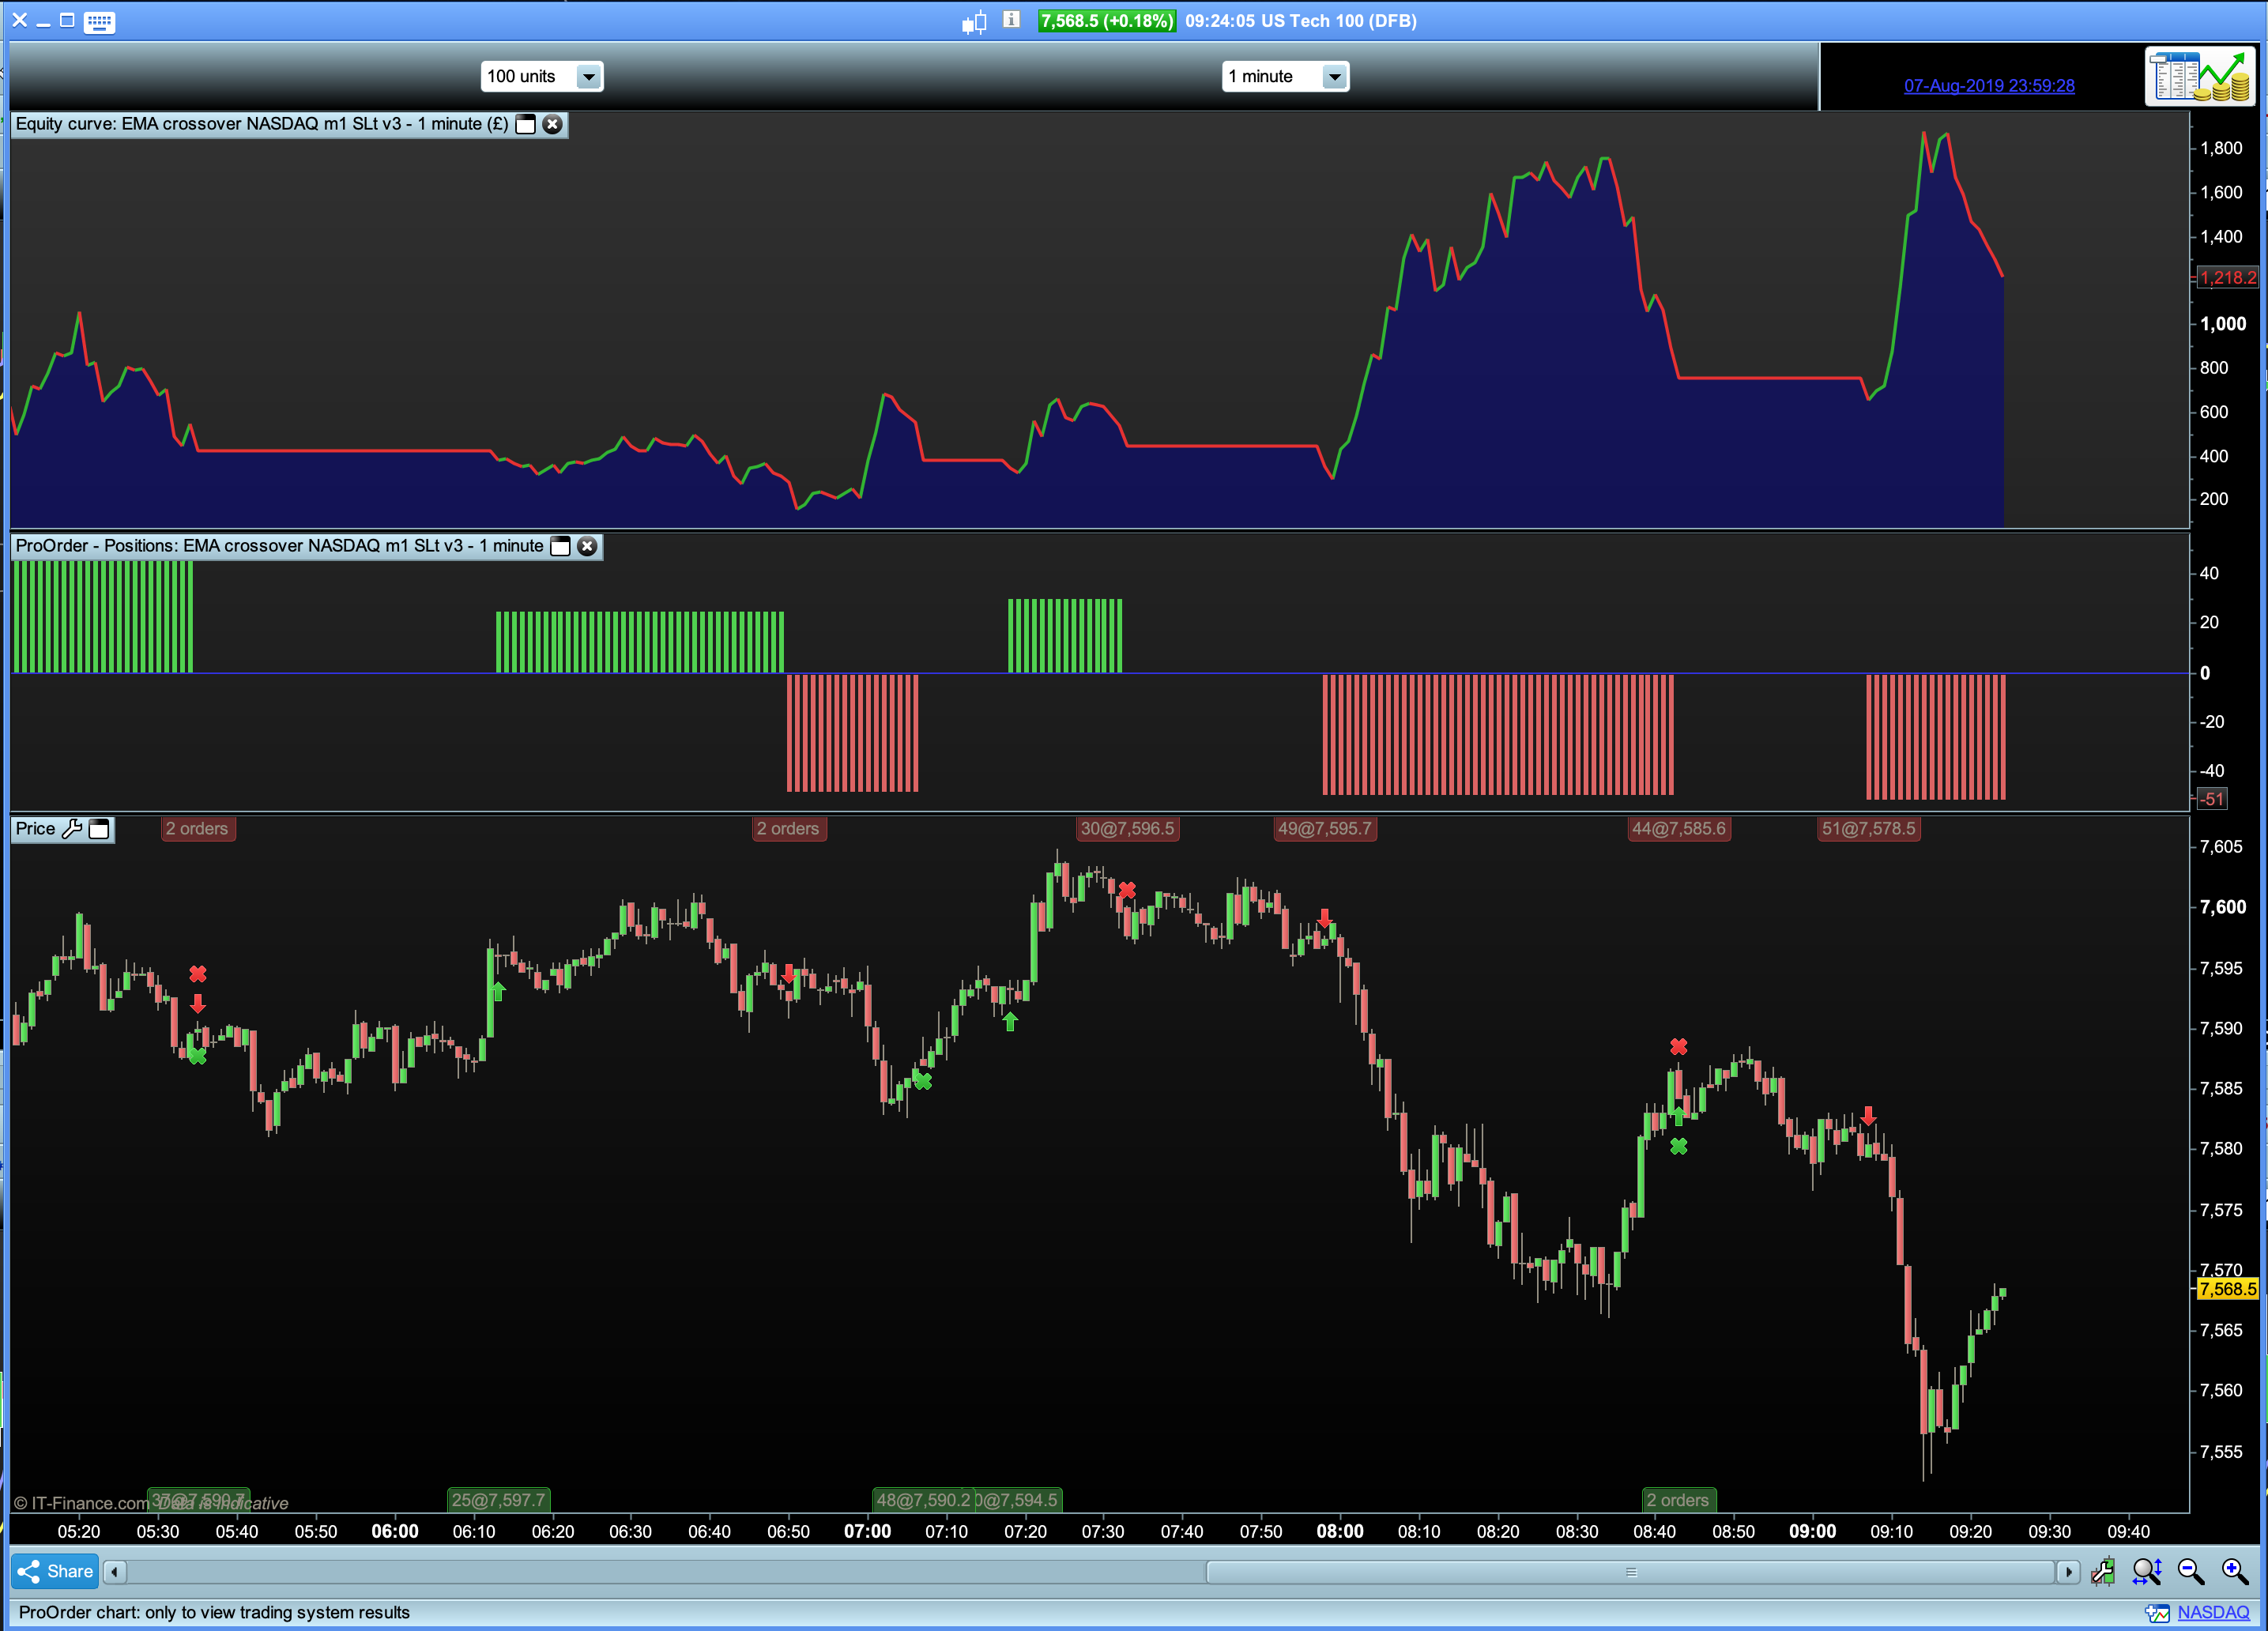
Task: Click the horizontal scrollbar thumb
Action: click(x=1630, y=1572)
